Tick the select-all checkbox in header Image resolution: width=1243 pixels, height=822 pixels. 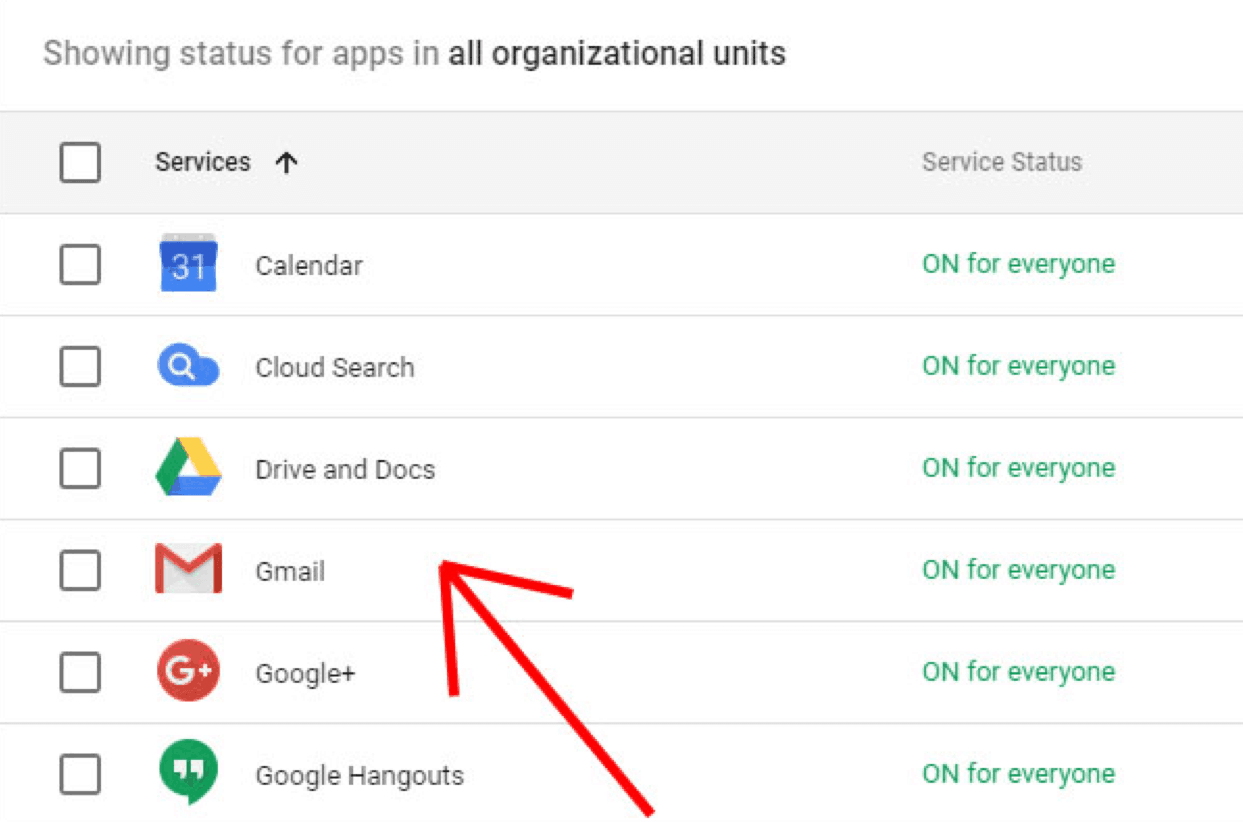pos(80,162)
